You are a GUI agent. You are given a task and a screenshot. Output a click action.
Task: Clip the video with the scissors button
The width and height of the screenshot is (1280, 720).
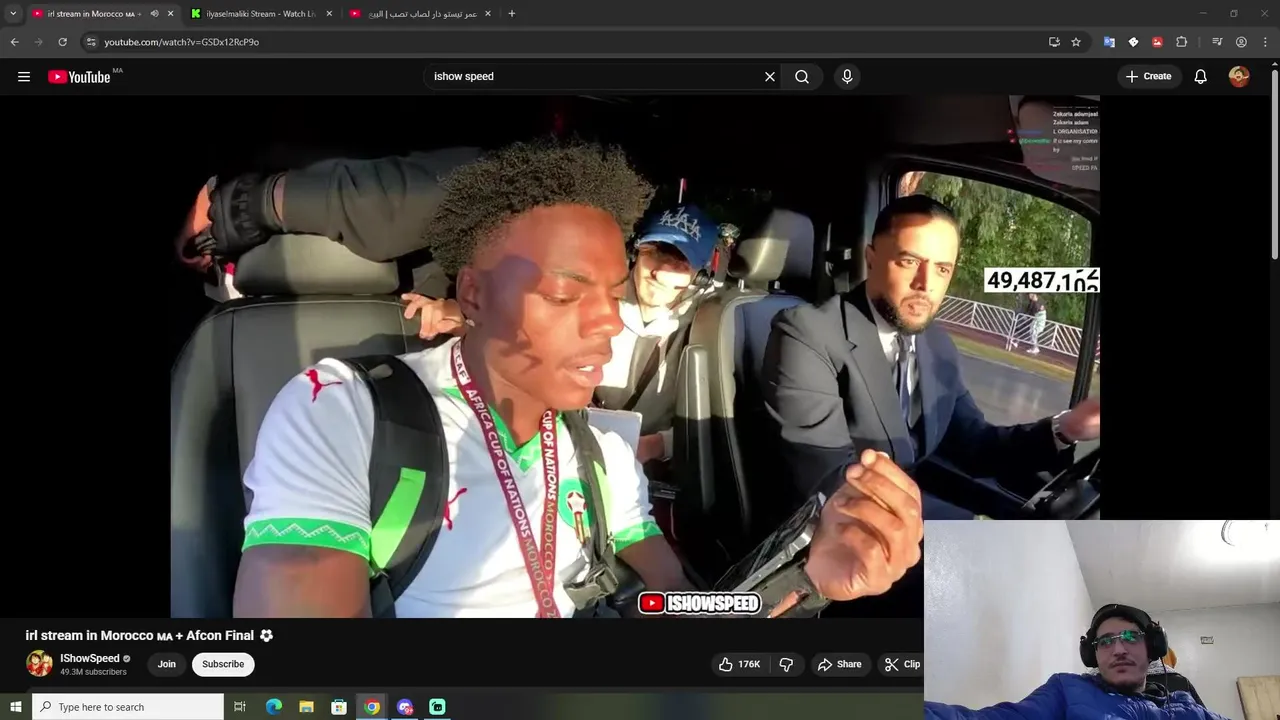(902, 664)
